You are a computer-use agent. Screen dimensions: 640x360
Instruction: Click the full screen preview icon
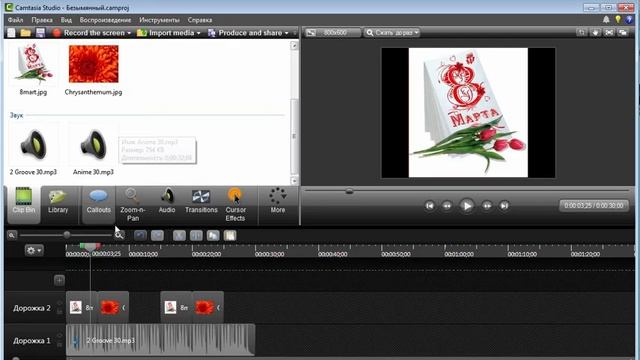click(x=609, y=33)
